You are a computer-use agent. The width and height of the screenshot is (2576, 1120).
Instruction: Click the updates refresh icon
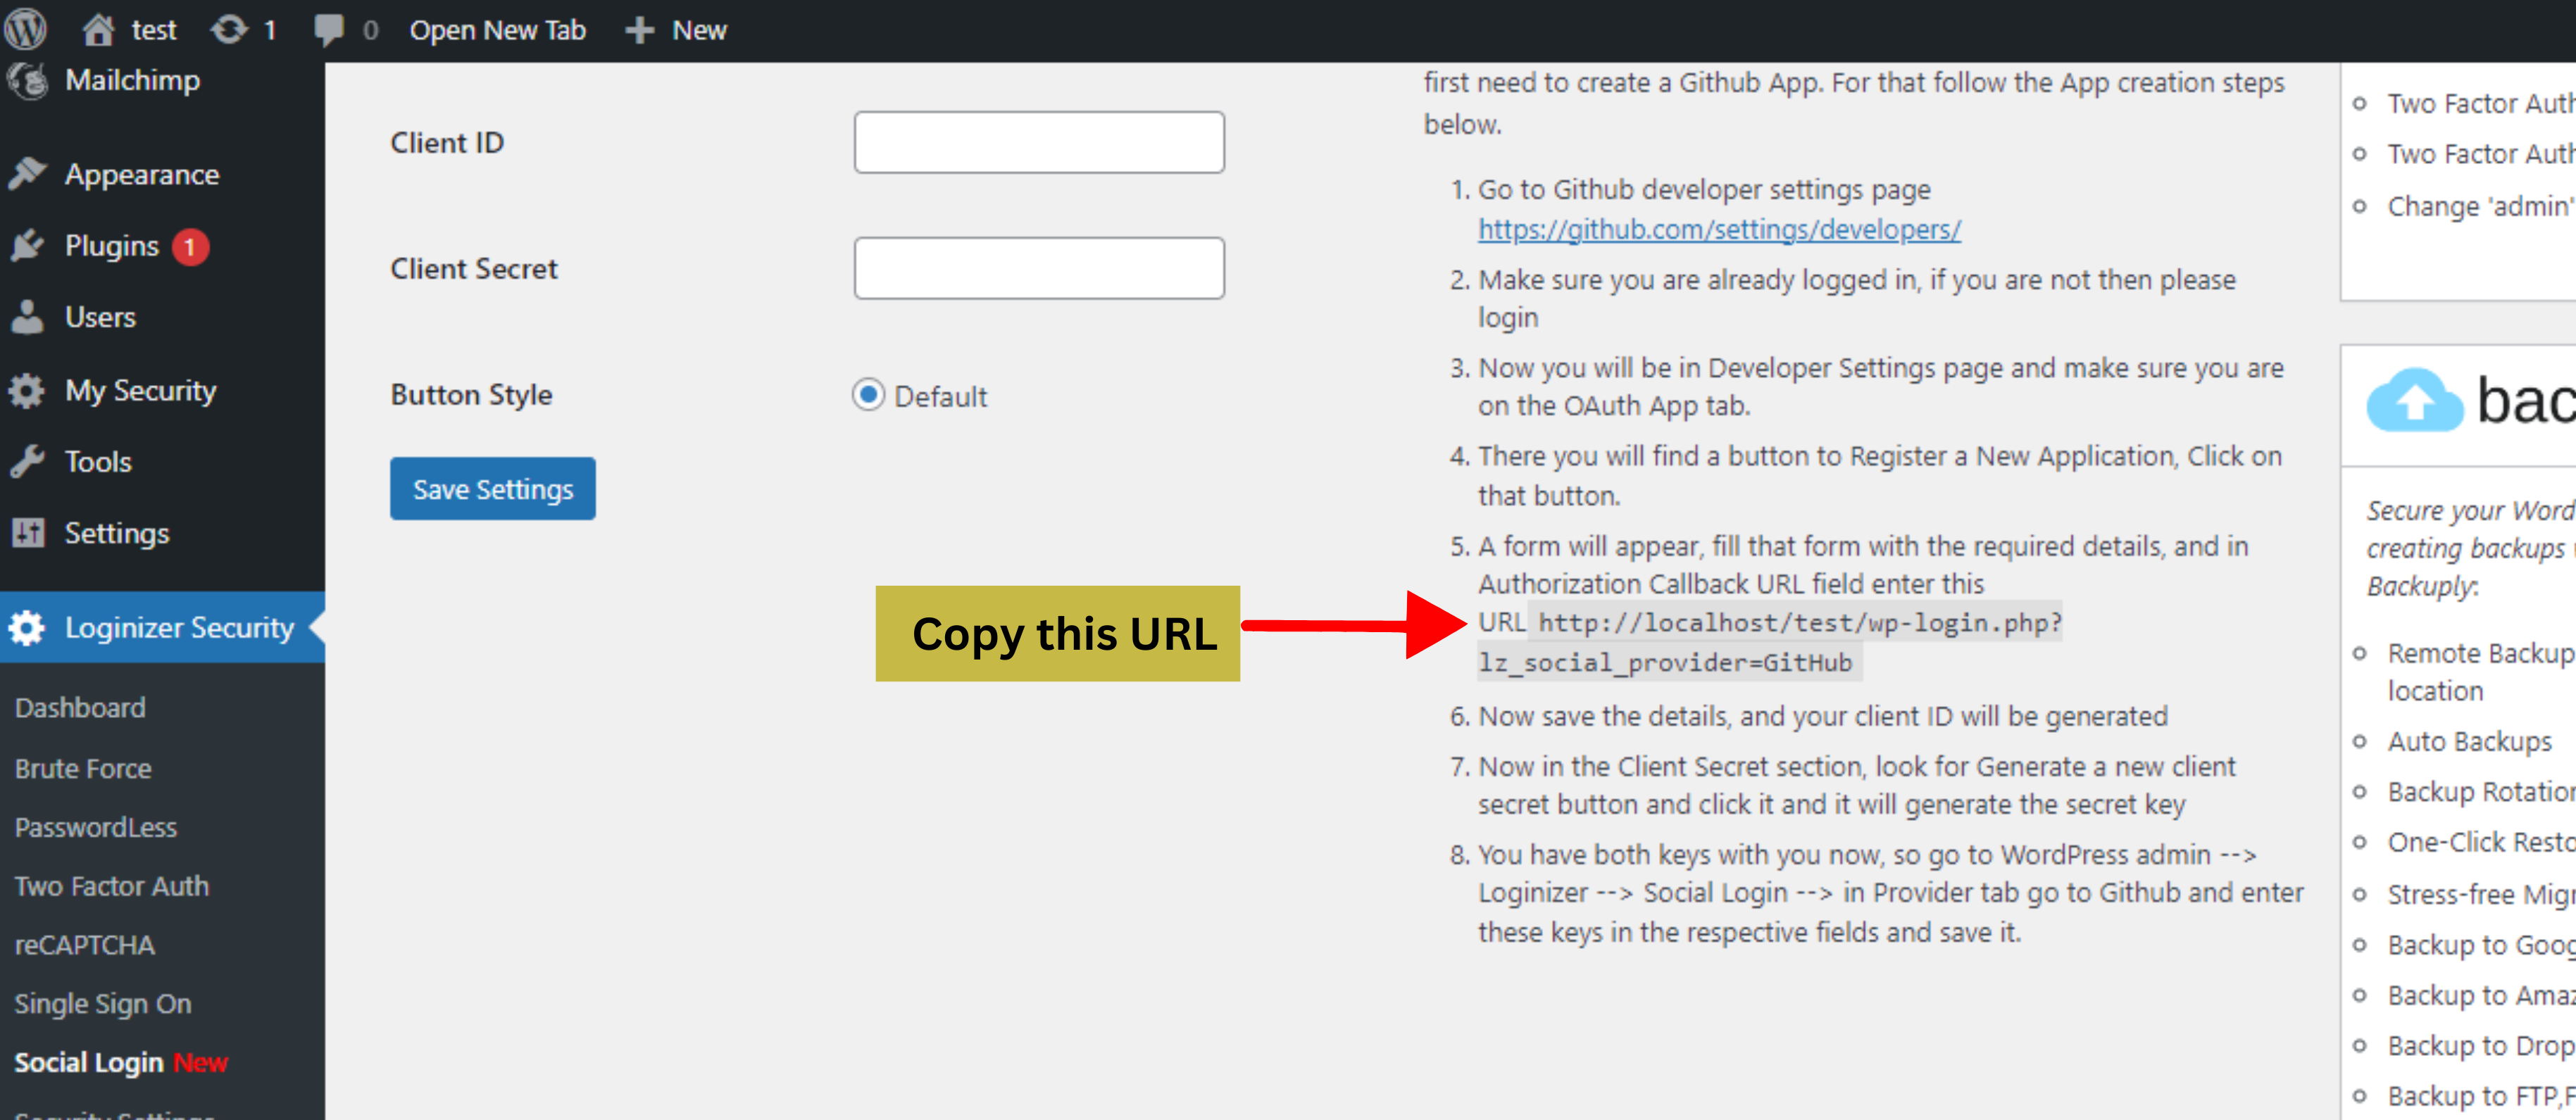click(x=229, y=29)
